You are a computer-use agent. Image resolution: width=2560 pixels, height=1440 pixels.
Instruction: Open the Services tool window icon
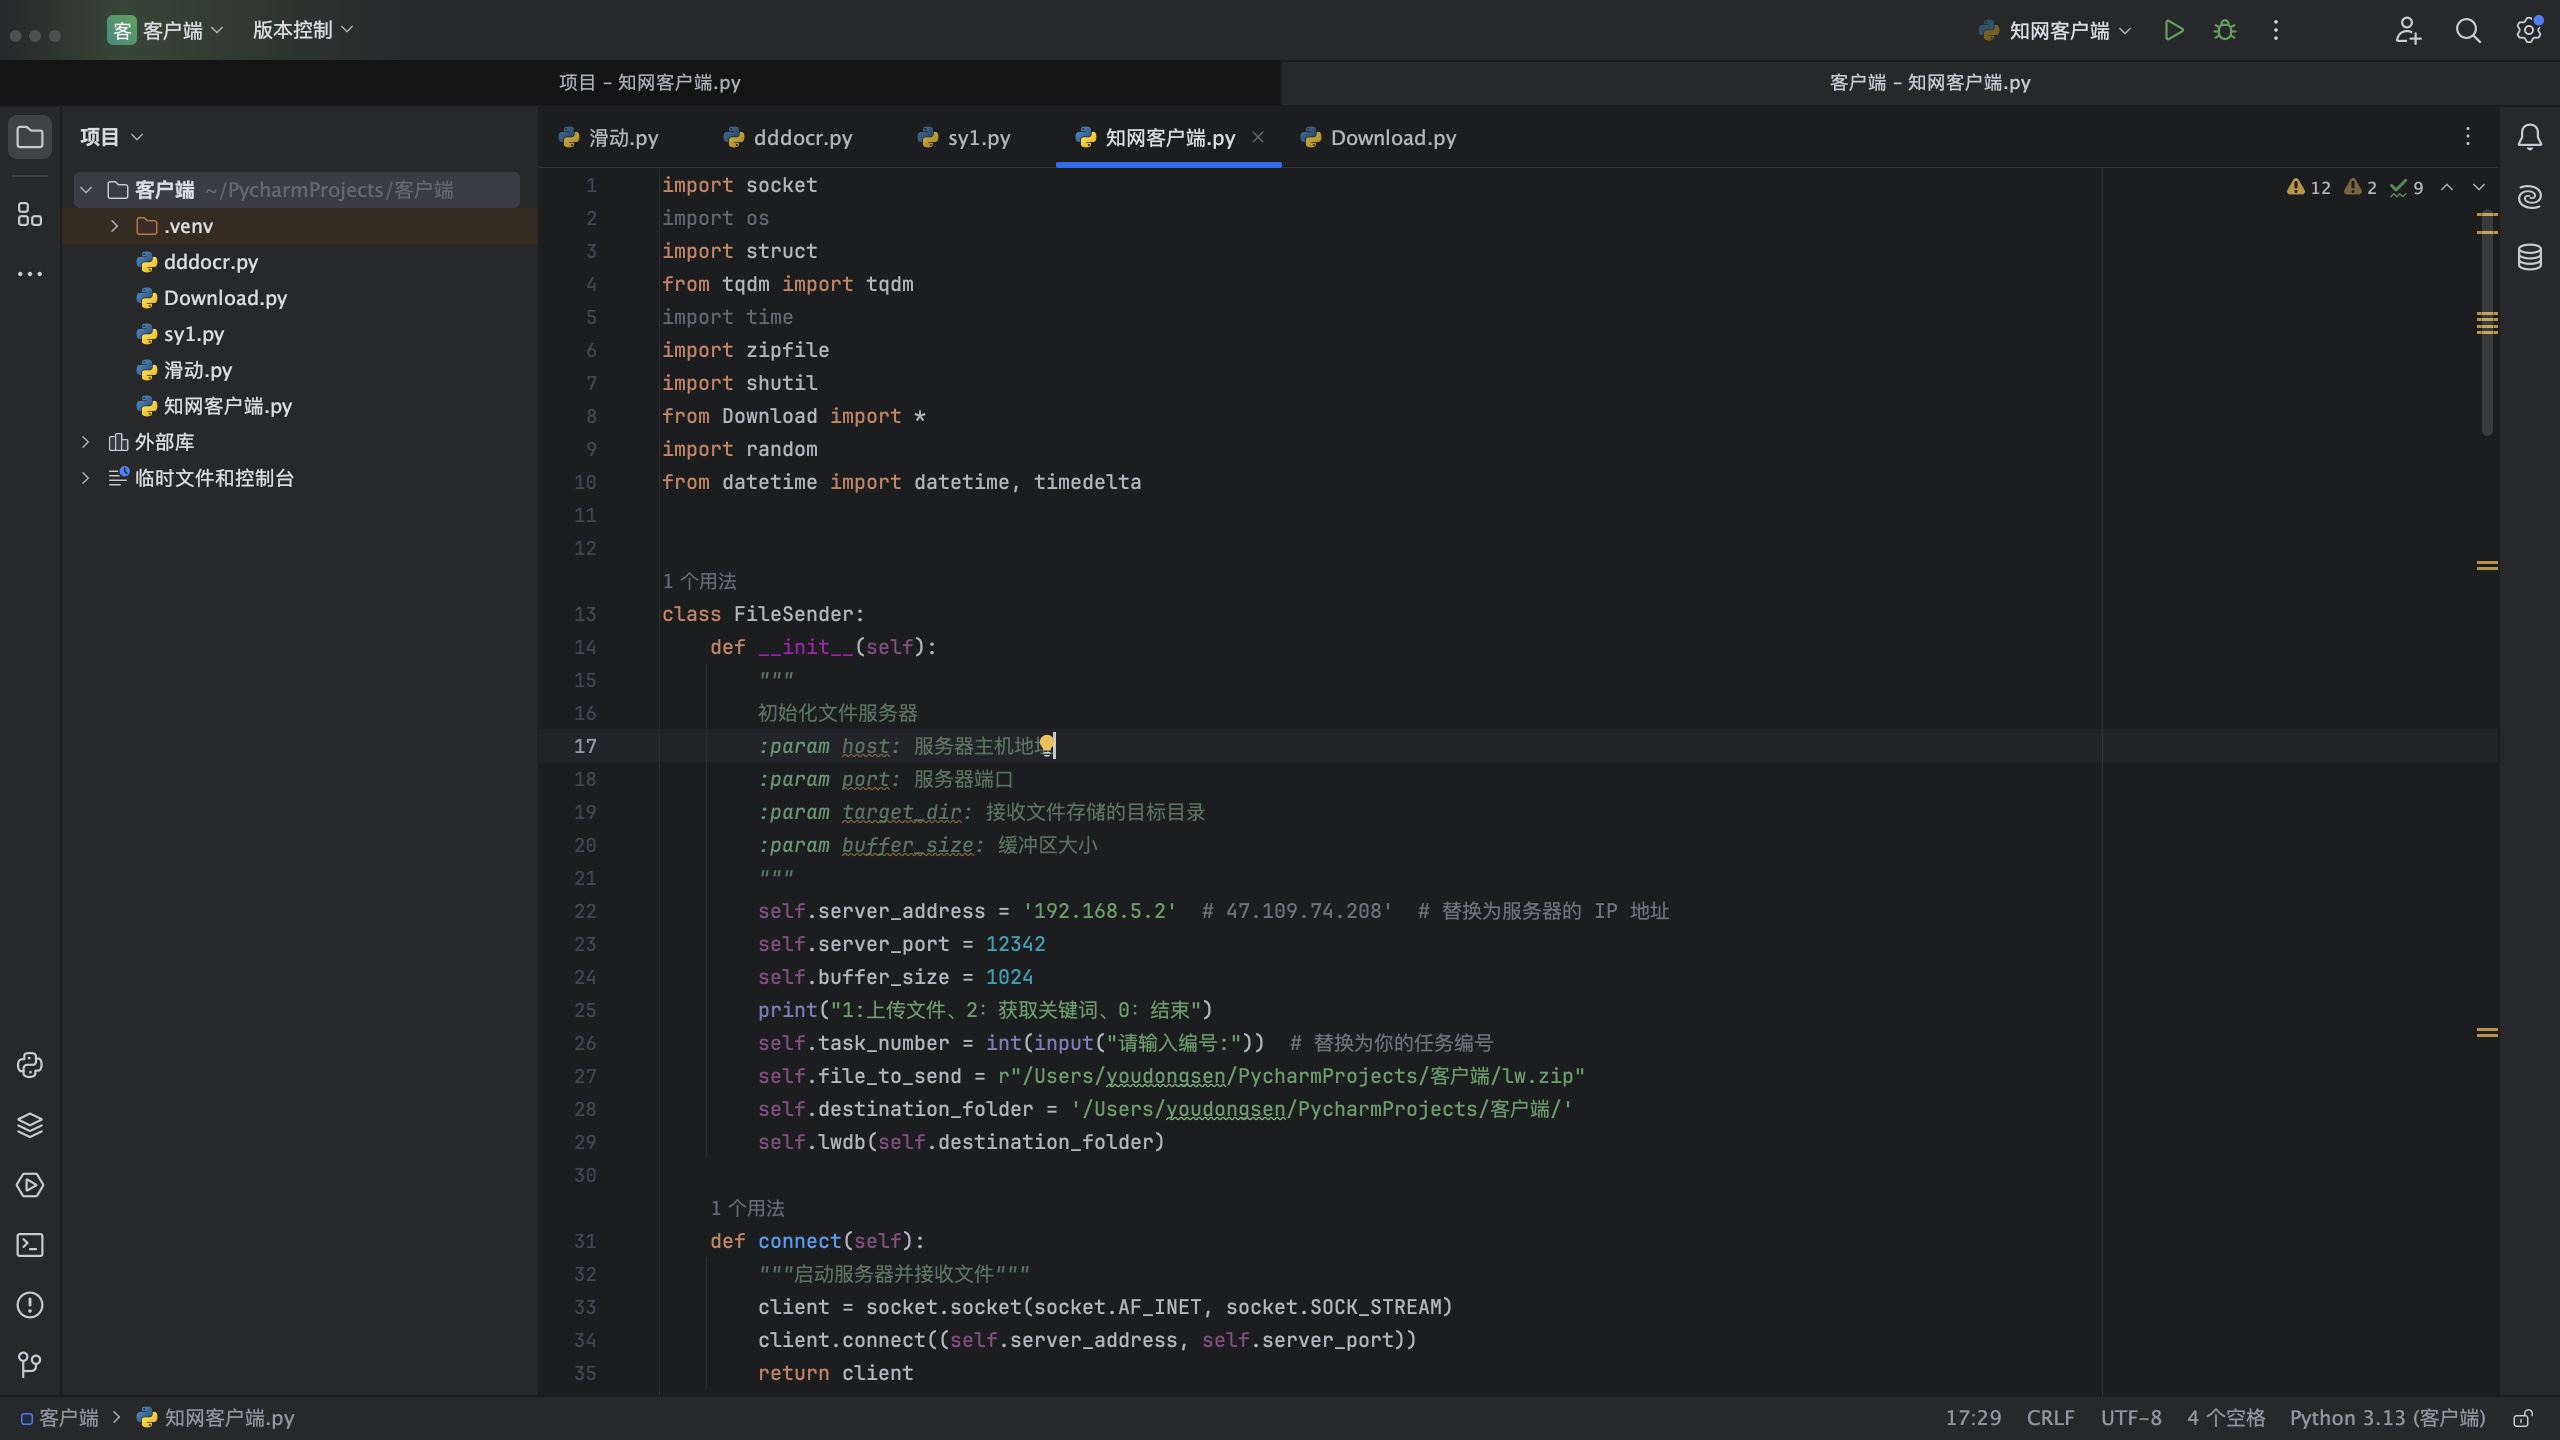[x=30, y=1185]
